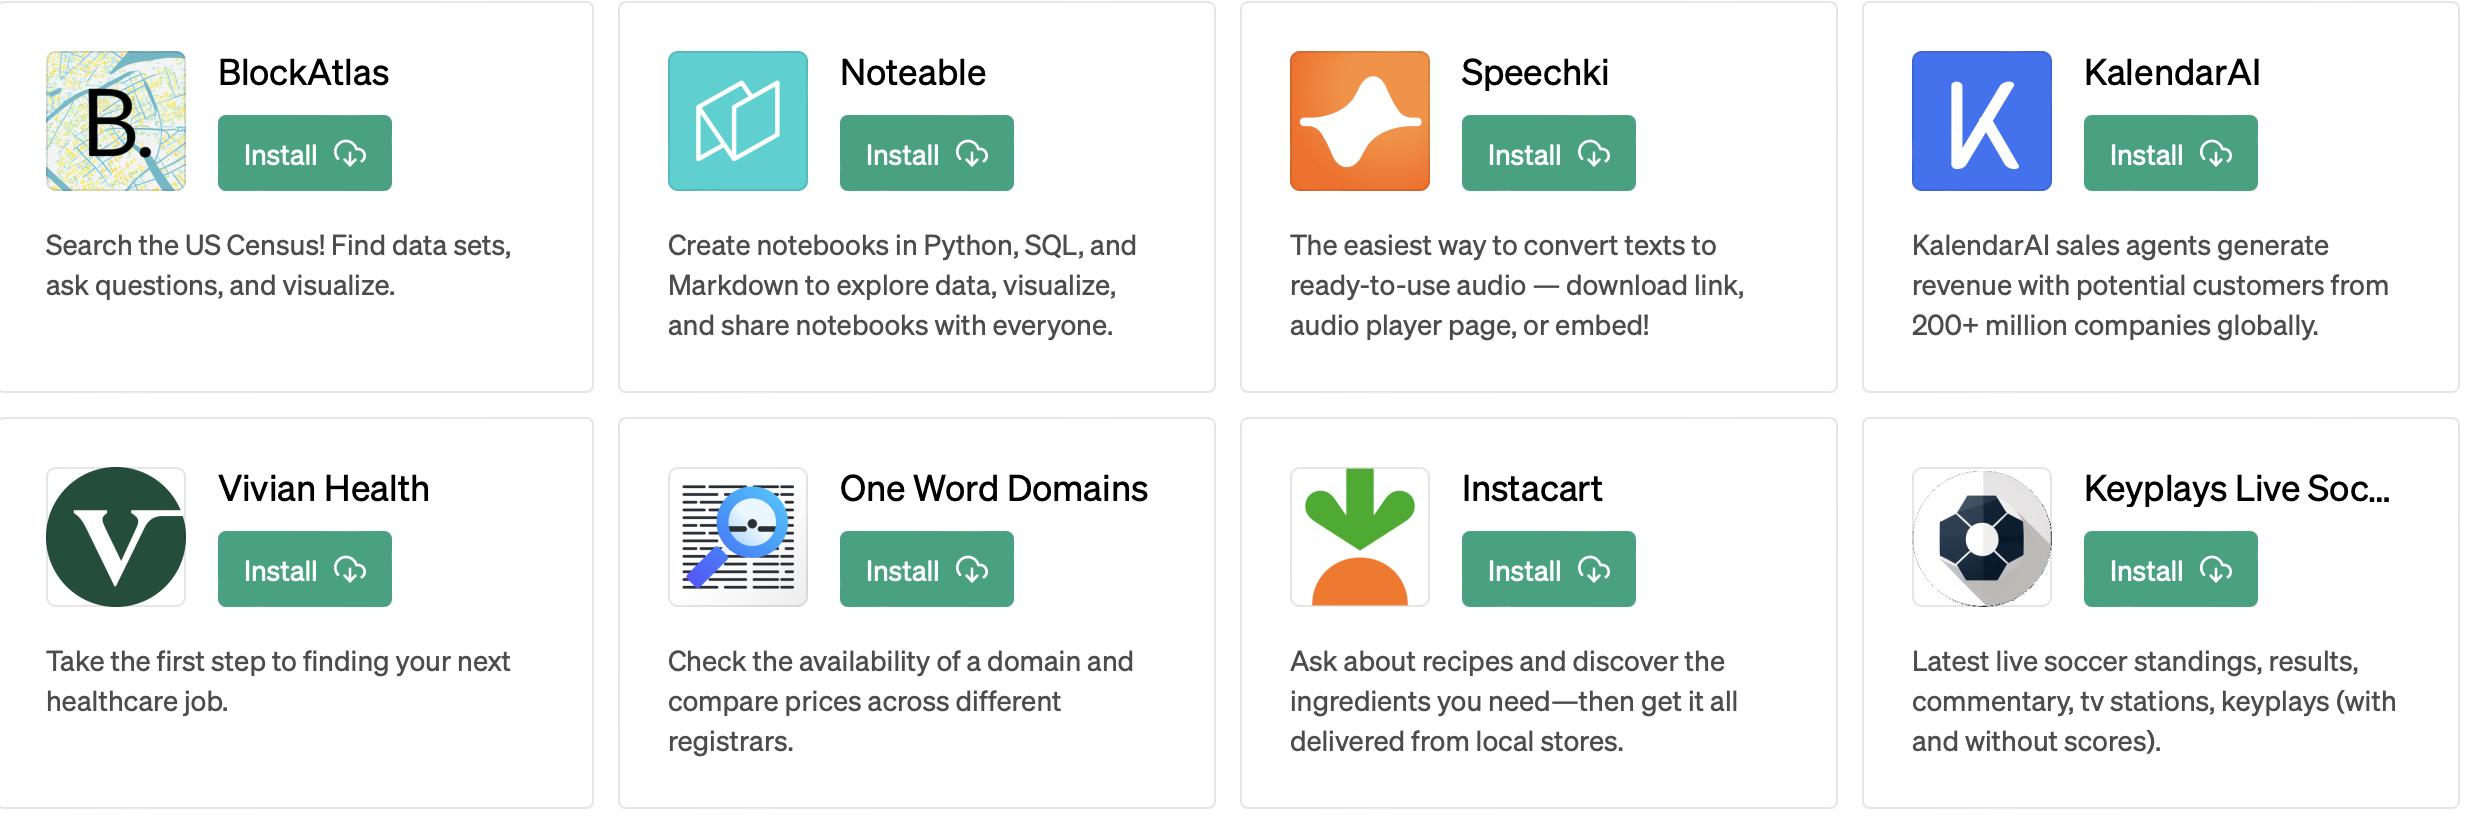
Task: Click the 'finding your next healthcare job' description
Action: click(278, 681)
